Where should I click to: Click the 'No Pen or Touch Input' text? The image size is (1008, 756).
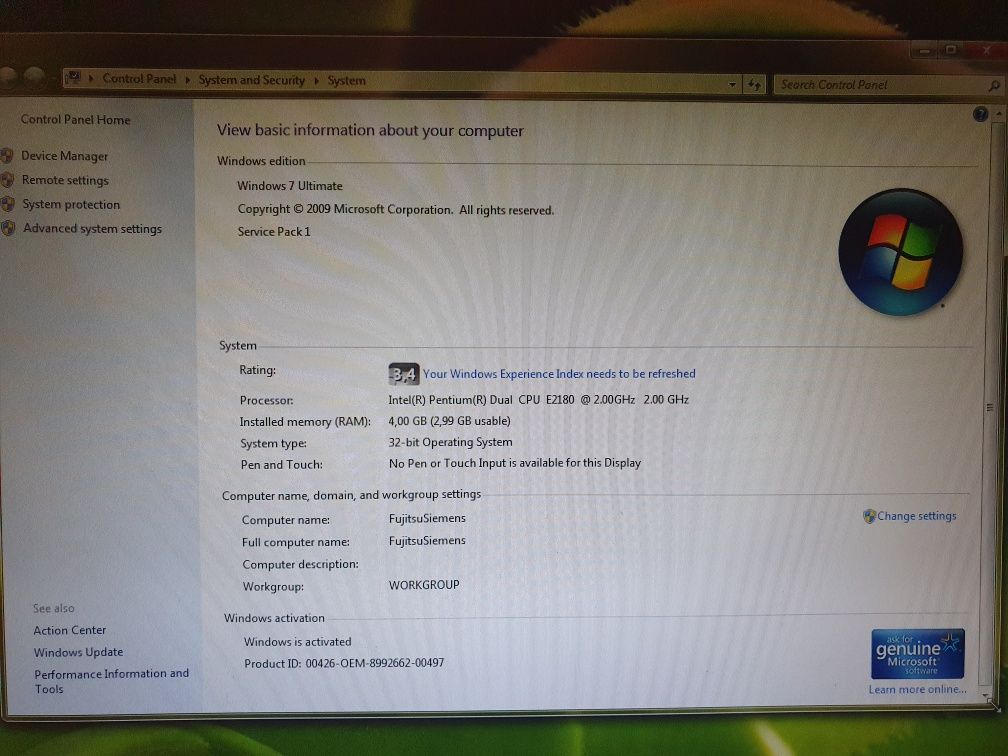(515, 463)
